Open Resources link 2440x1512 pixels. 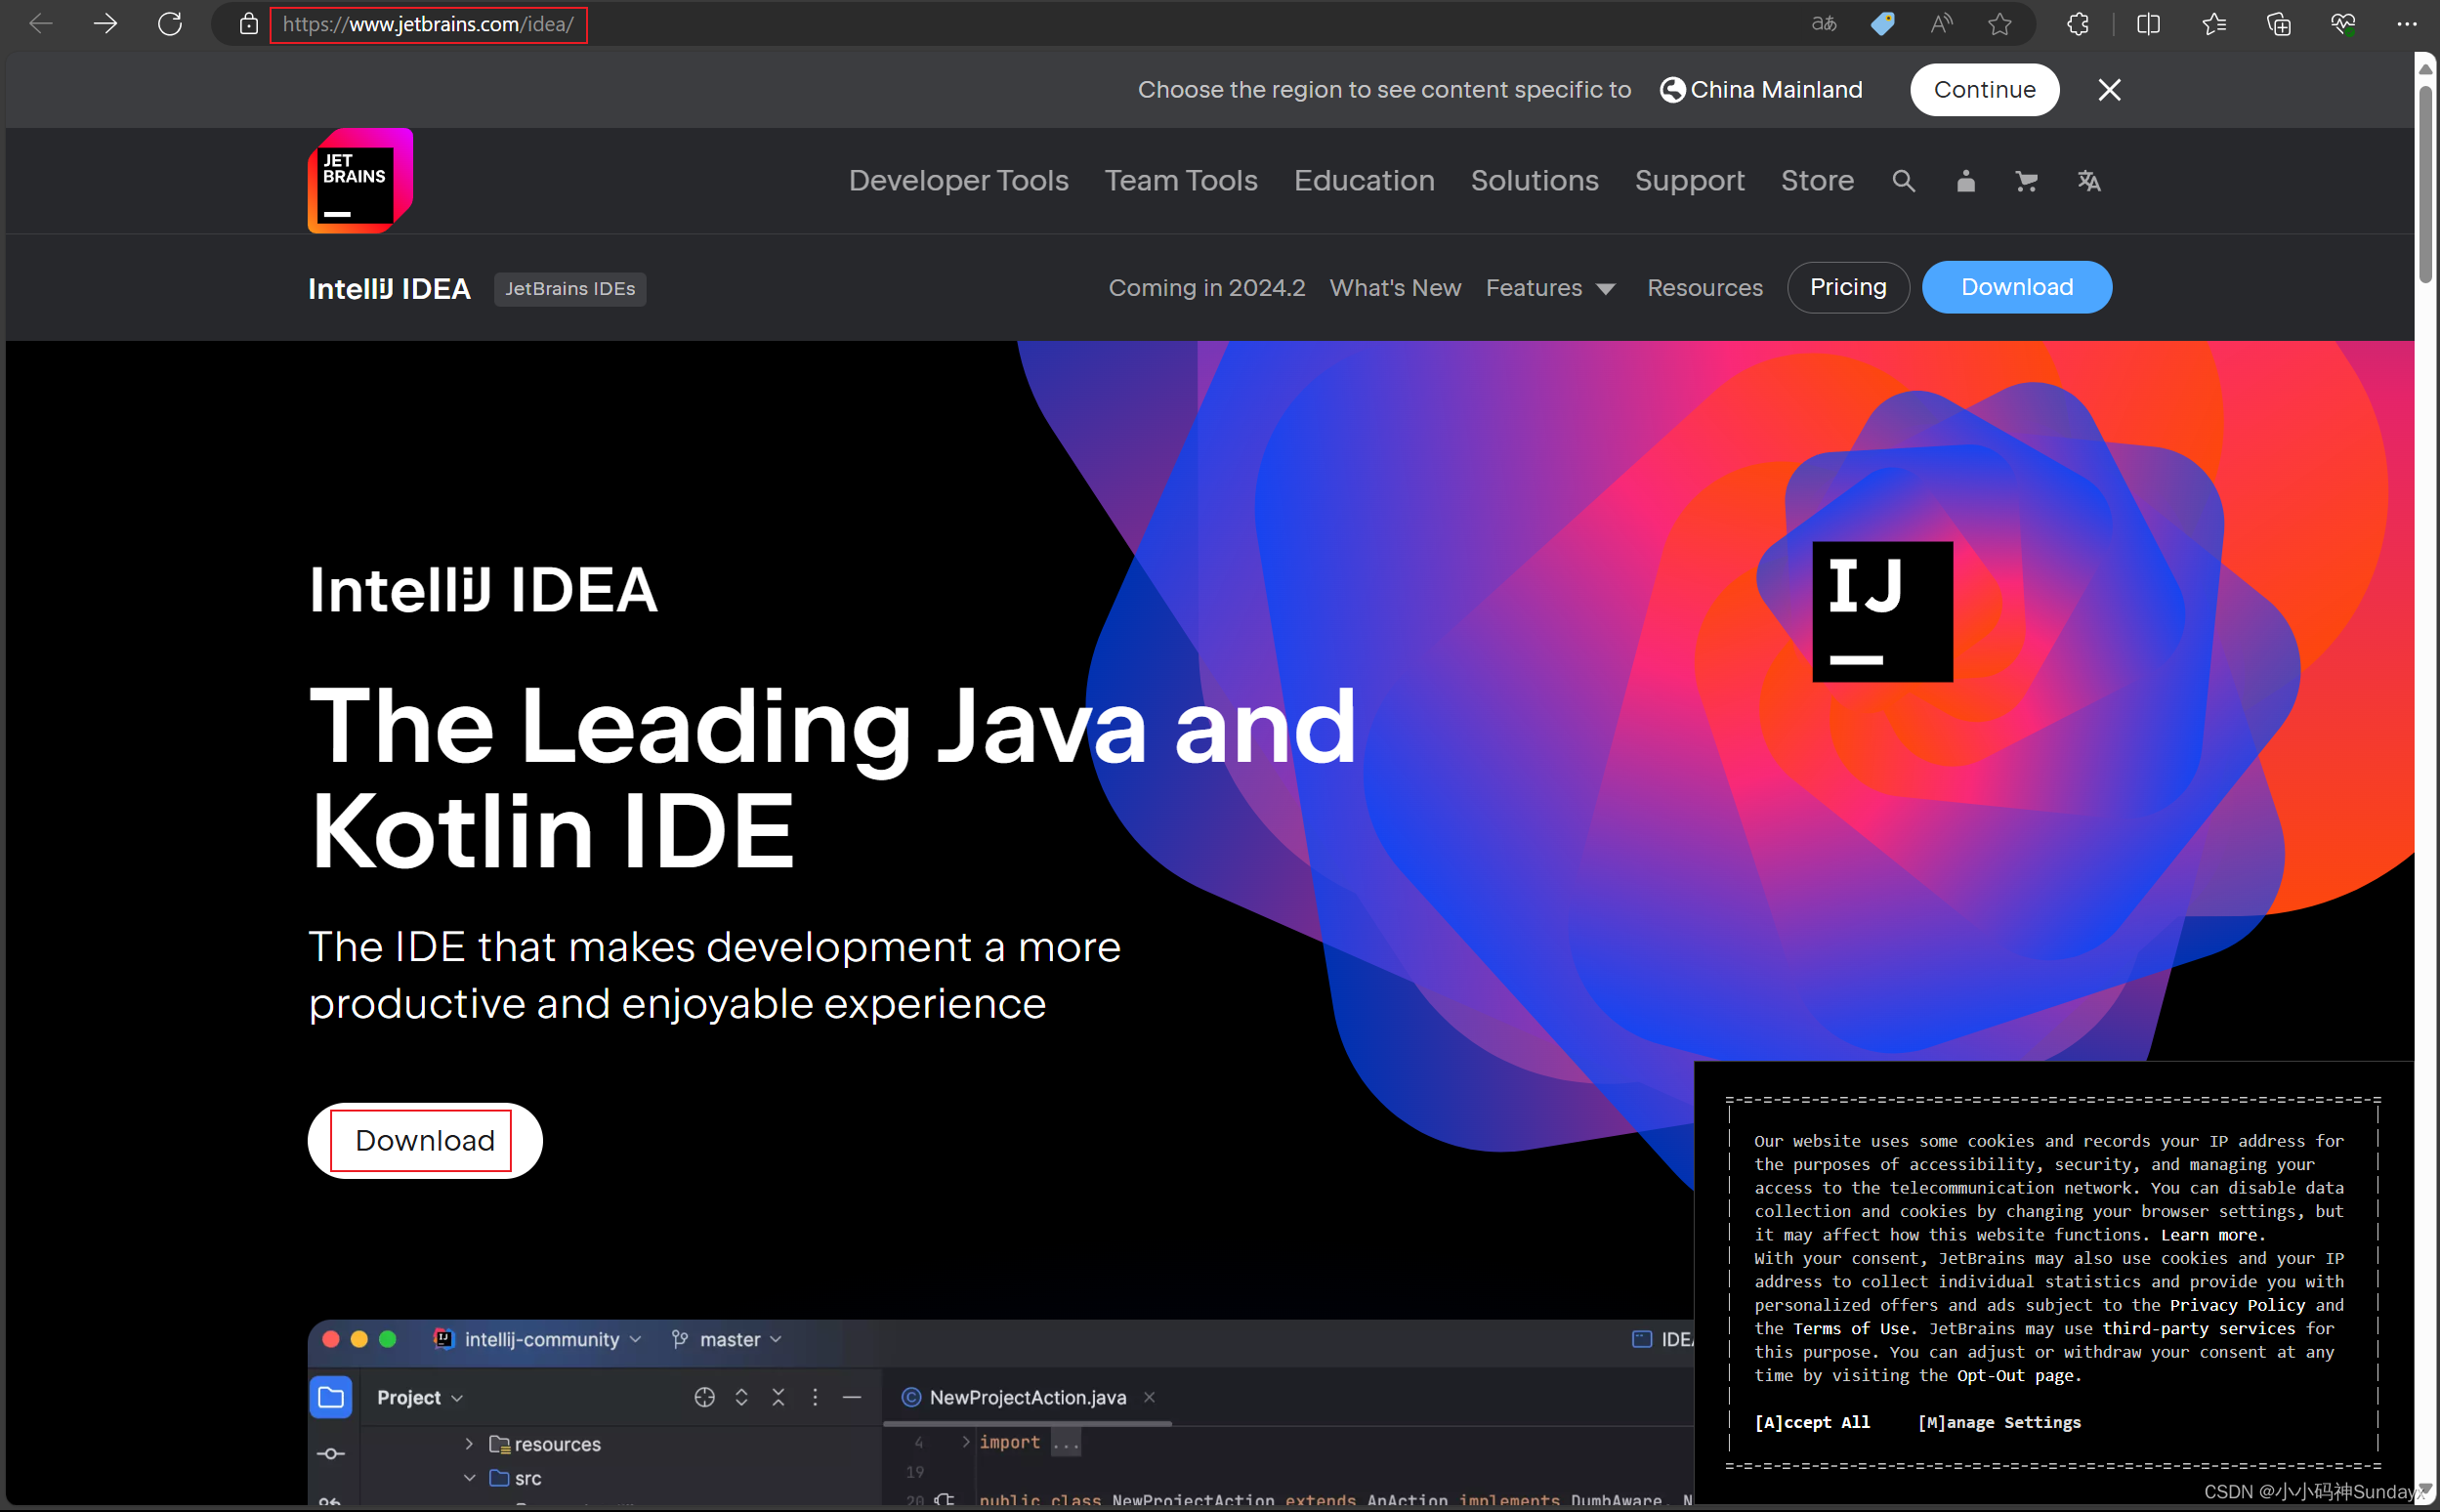pyautogui.click(x=1704, y=288)
